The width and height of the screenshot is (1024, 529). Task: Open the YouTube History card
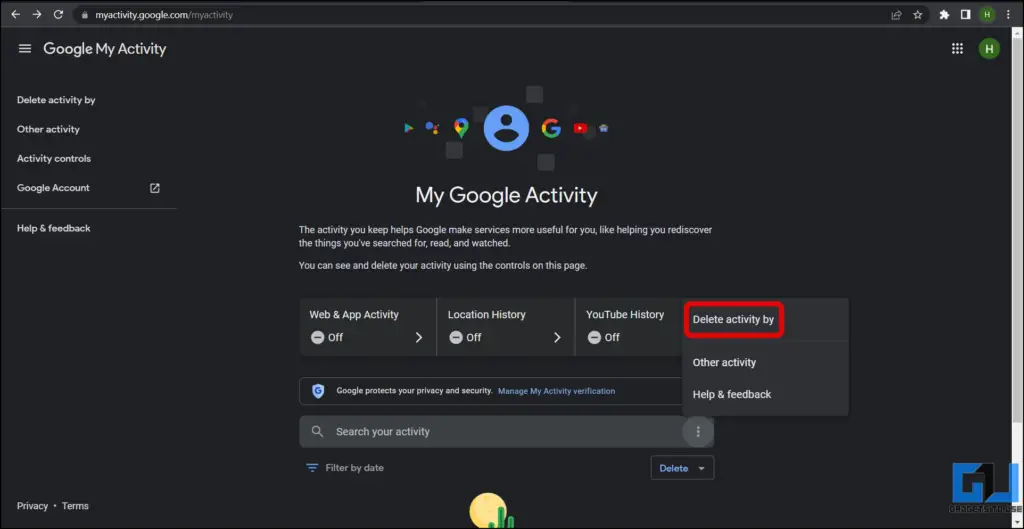629,327
